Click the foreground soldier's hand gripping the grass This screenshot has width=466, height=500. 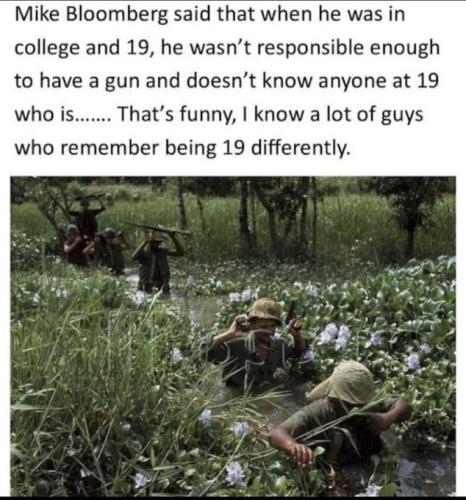tap(302, 453)
